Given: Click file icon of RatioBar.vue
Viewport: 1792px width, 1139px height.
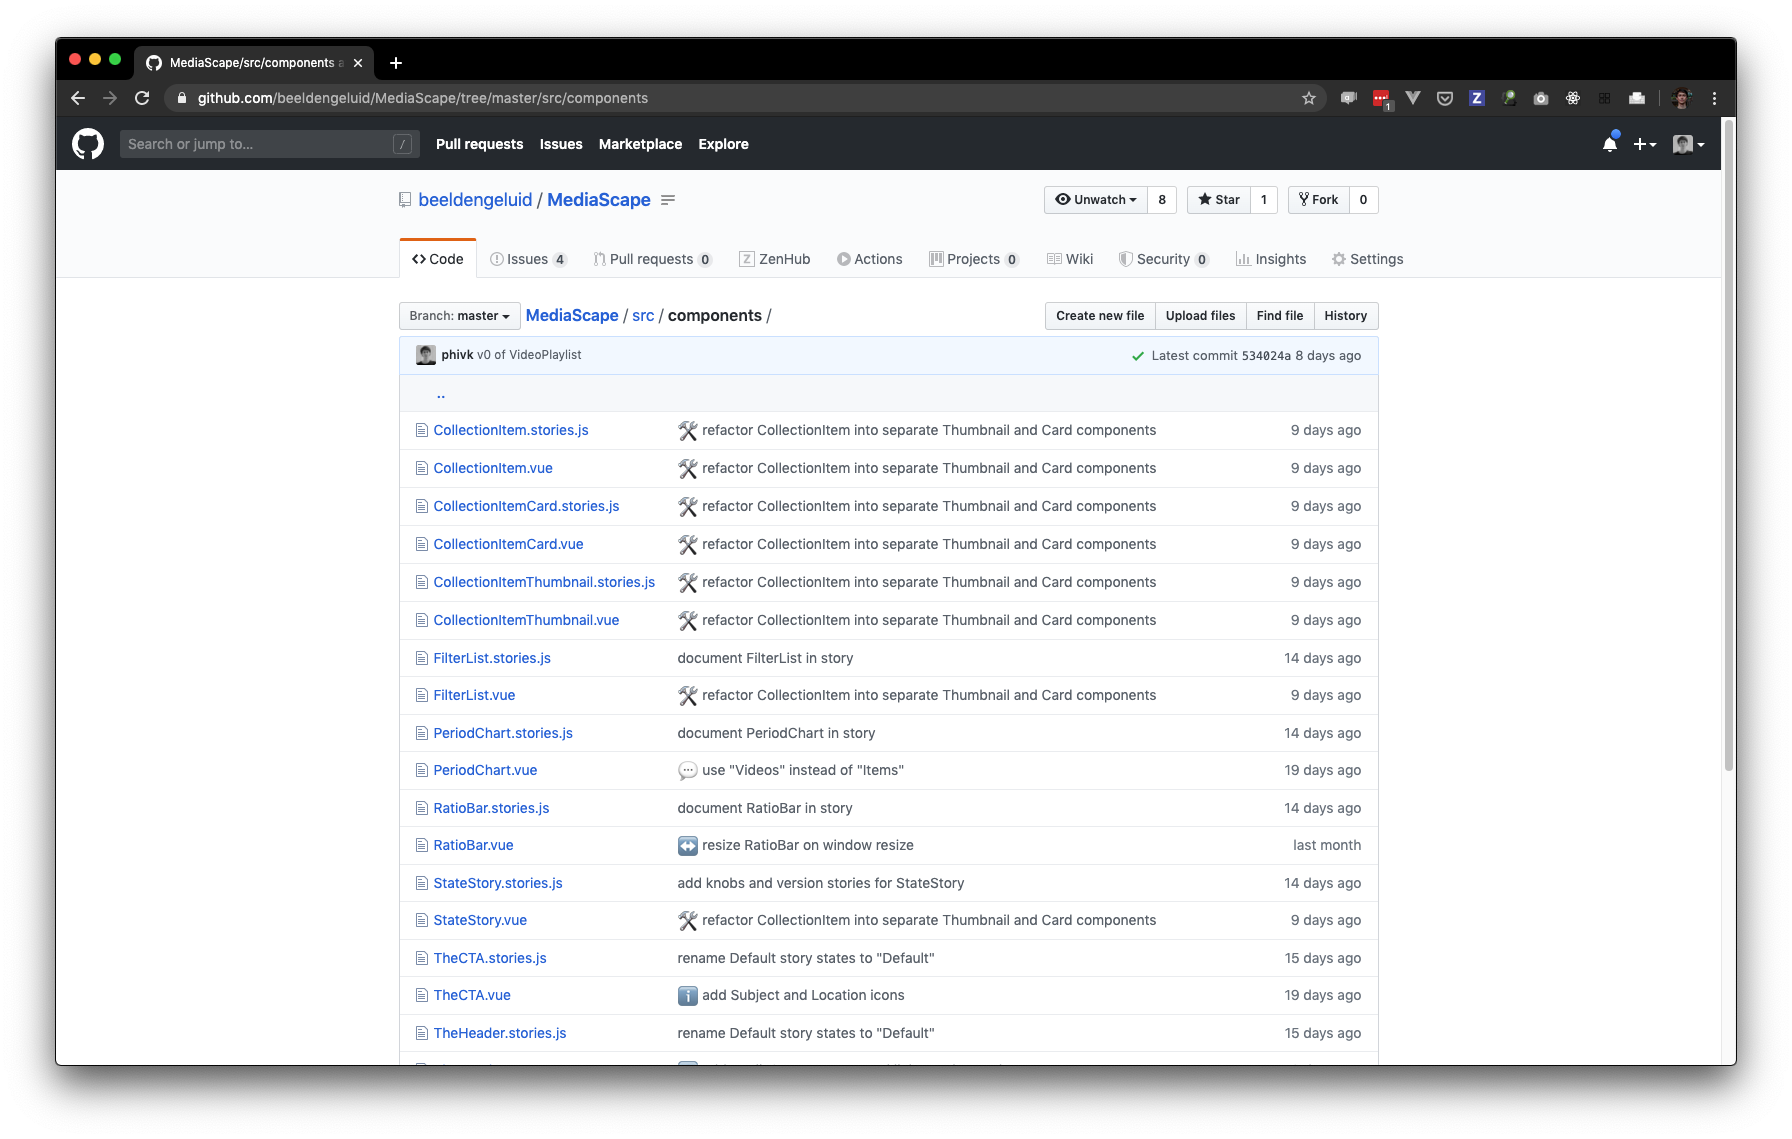Looking at the screenshot, I should (421, 845).
